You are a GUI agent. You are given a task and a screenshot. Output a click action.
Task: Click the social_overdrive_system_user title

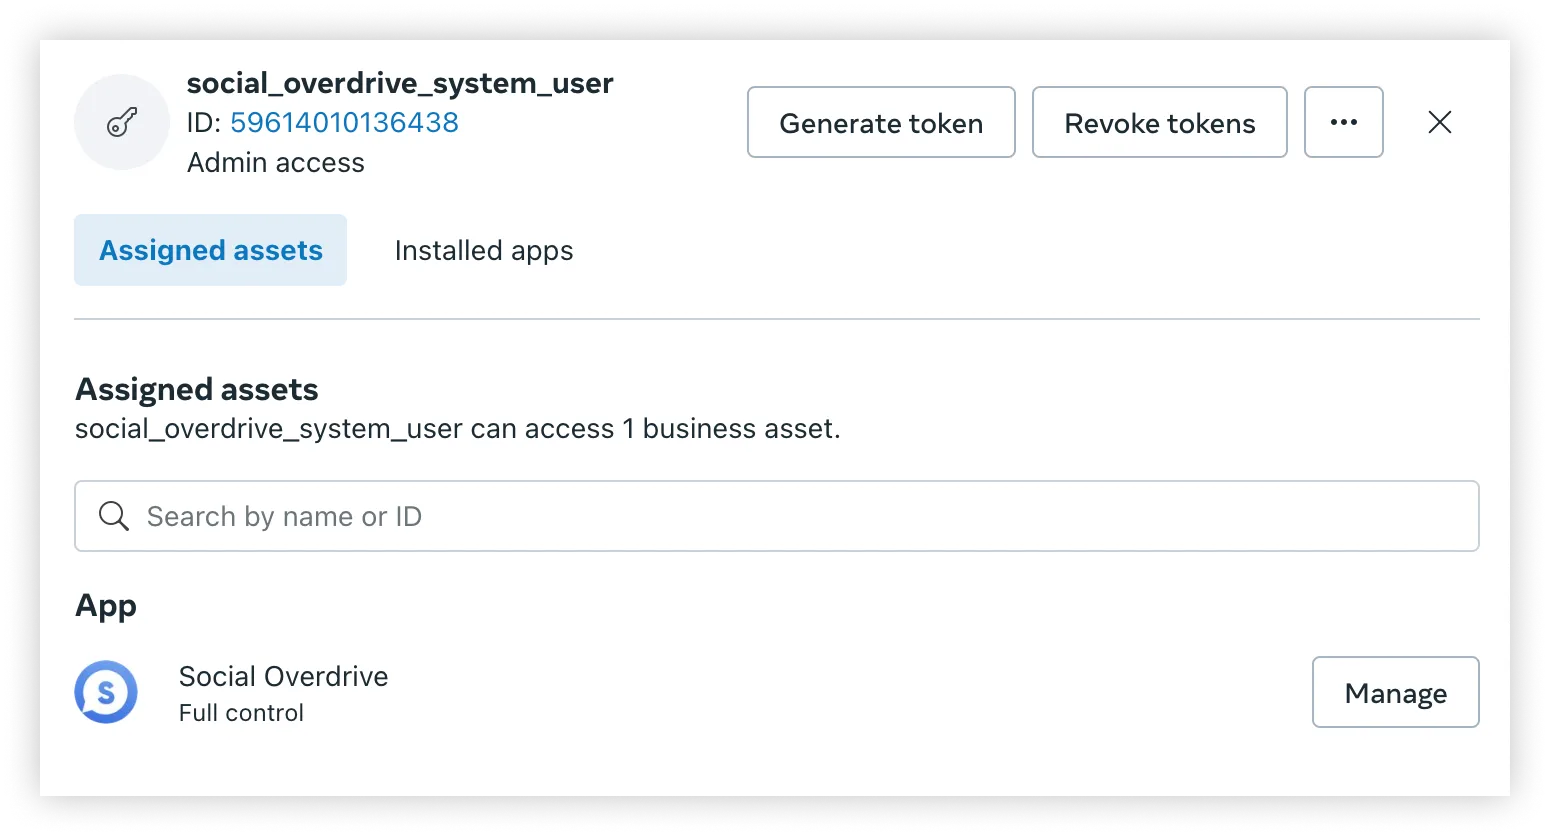pyautogui.click(x=400, y=83)
